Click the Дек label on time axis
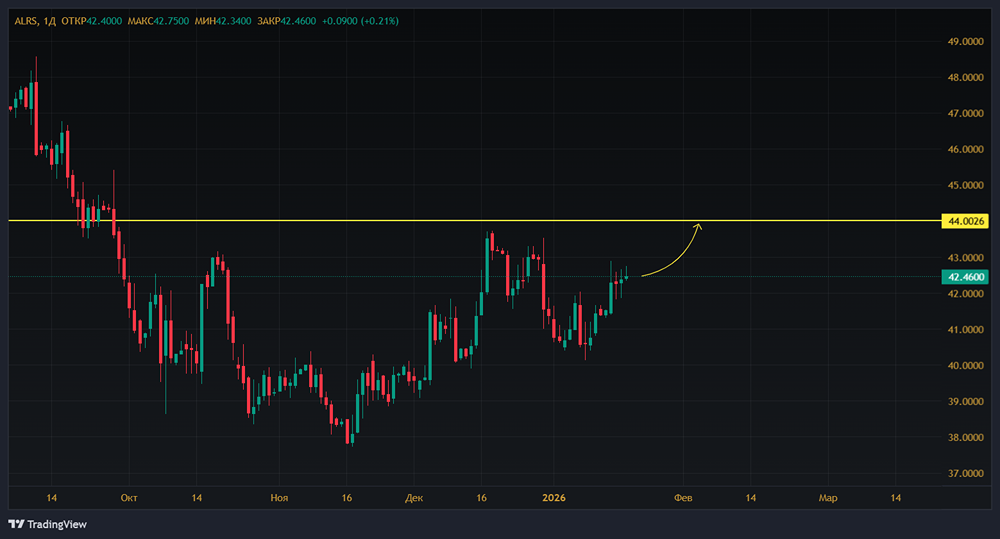 (414, 498)
